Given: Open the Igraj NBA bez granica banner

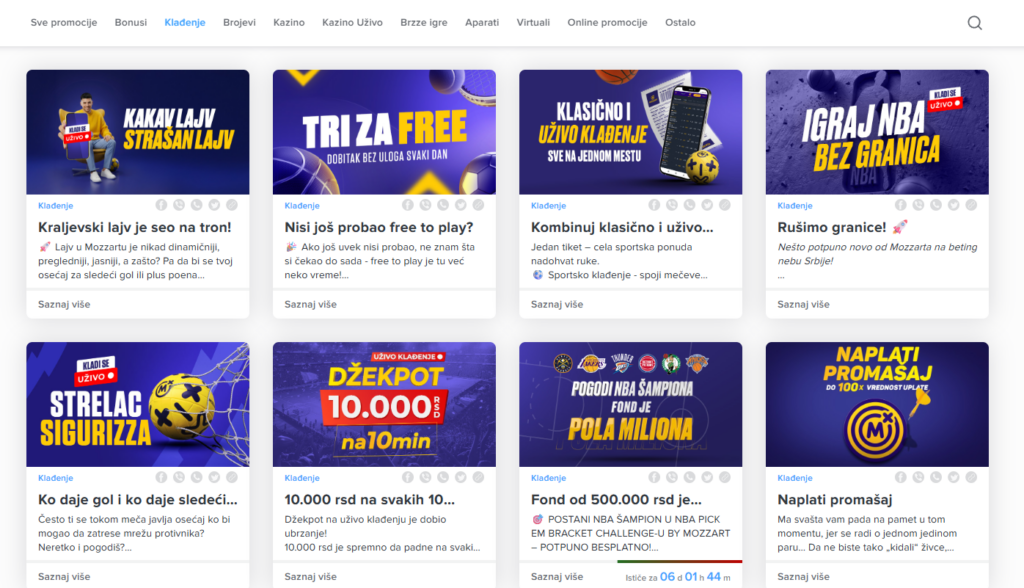Looking at the screenshot, I should 877,132.
